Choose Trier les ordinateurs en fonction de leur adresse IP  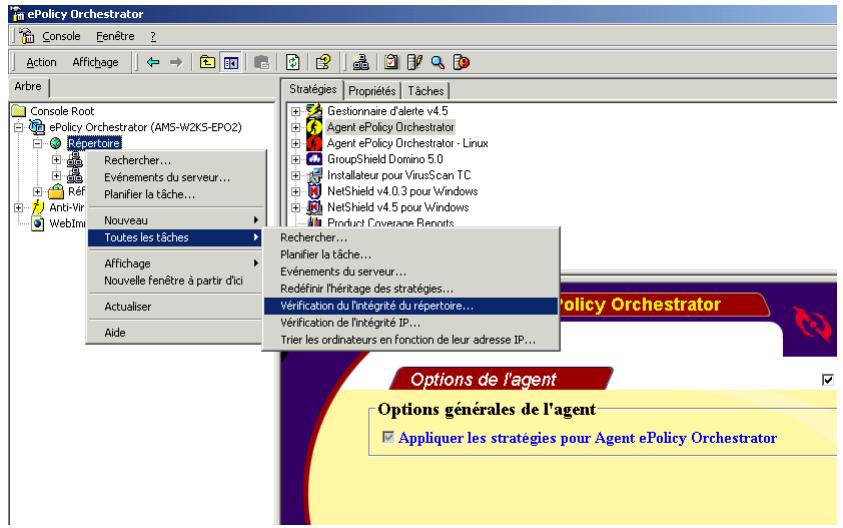point(411,340)
